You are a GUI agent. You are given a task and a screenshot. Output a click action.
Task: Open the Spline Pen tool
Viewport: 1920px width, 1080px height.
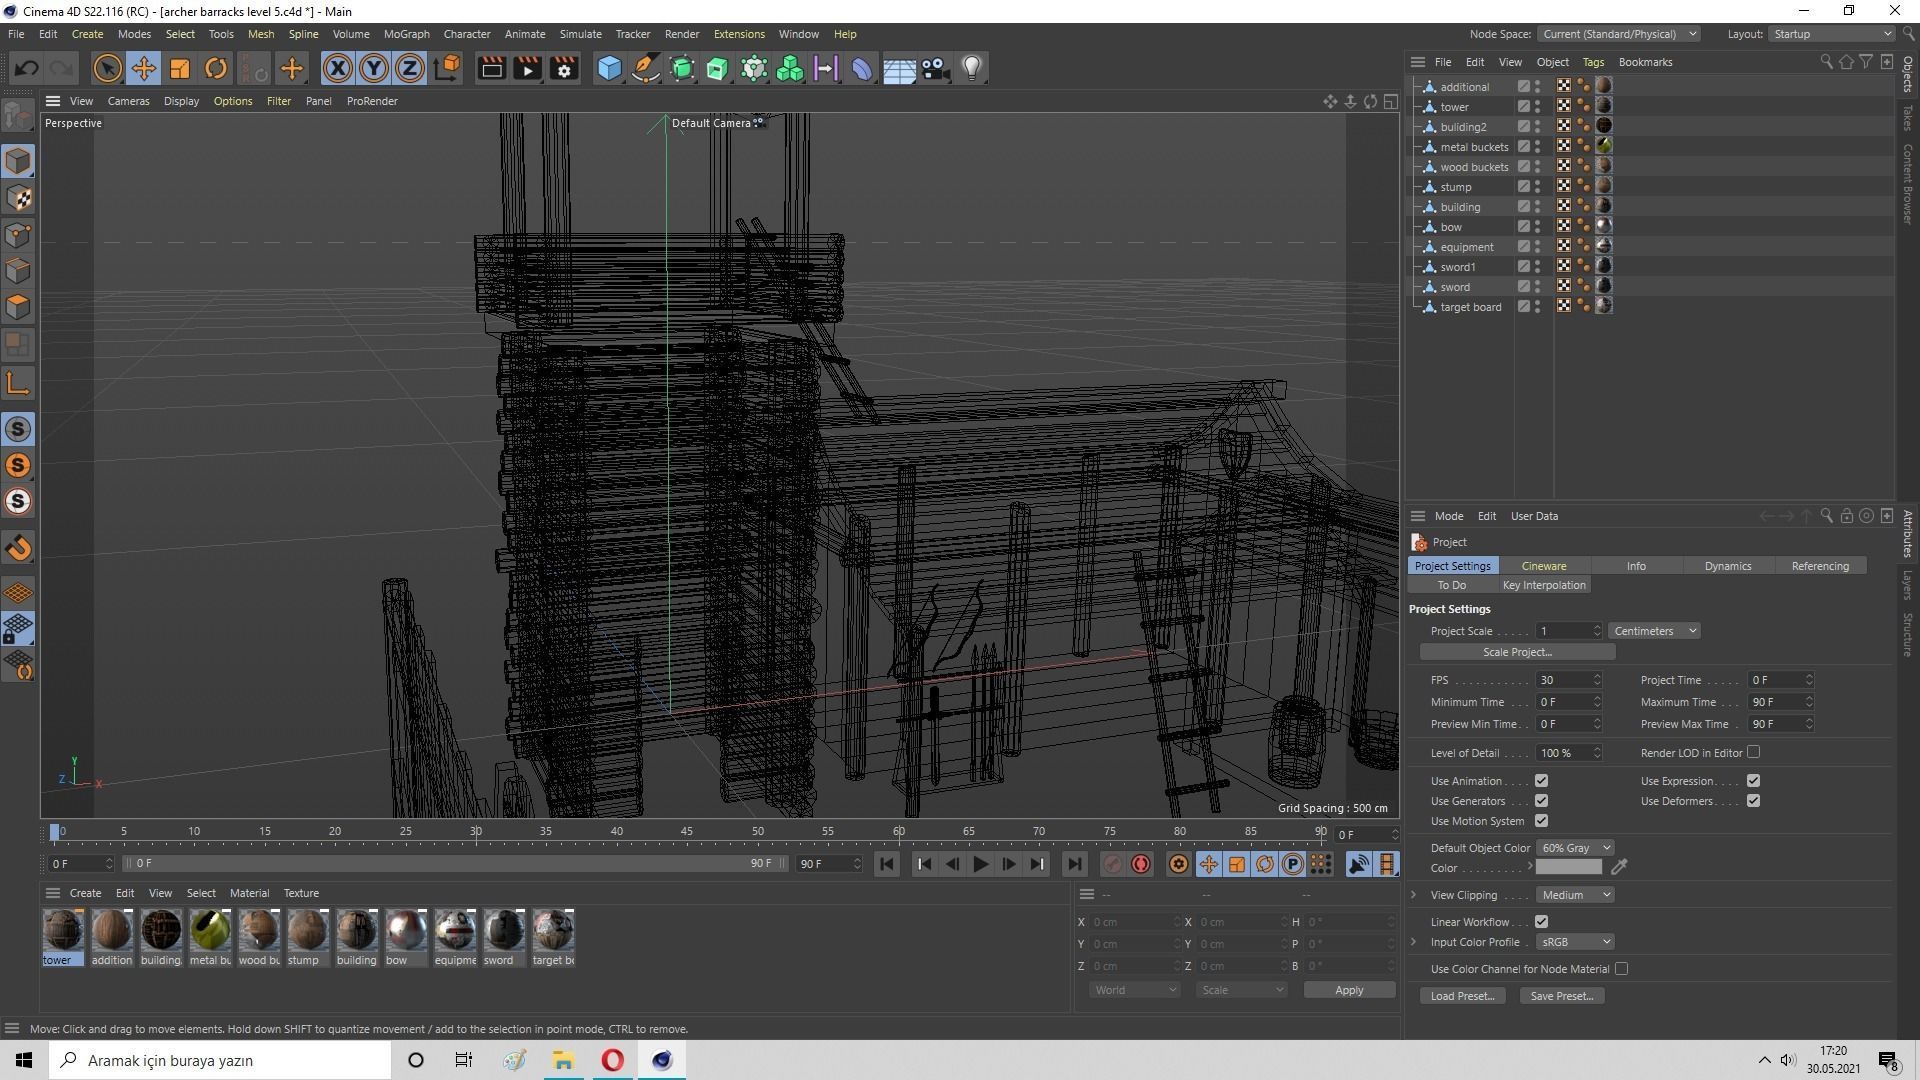[x=645, y=68]
